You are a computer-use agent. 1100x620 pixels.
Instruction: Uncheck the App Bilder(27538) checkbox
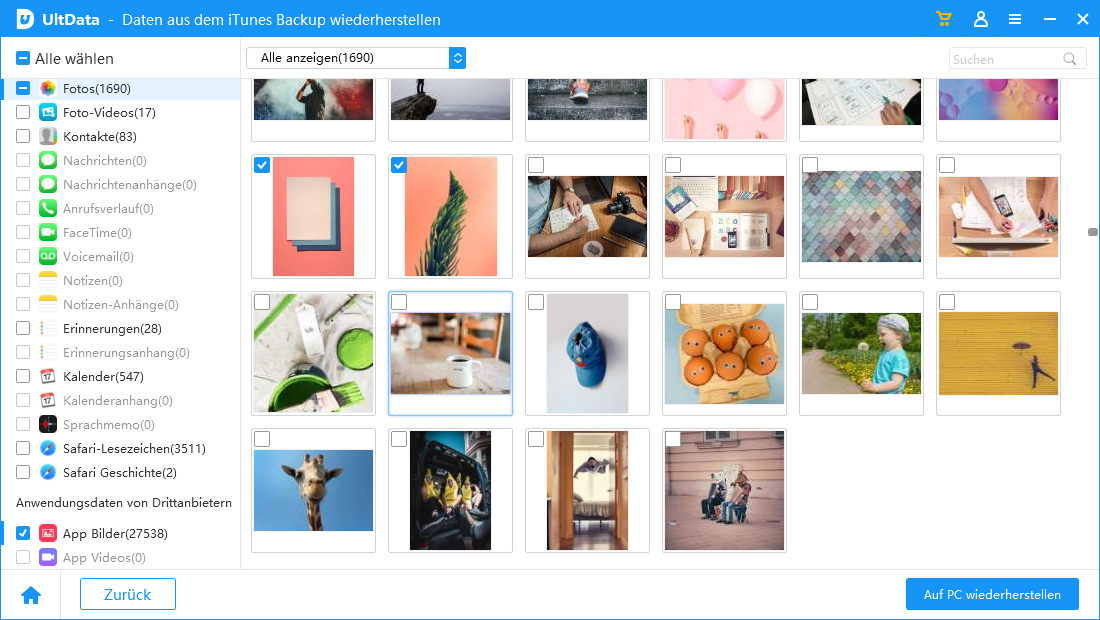pos(23,533)
